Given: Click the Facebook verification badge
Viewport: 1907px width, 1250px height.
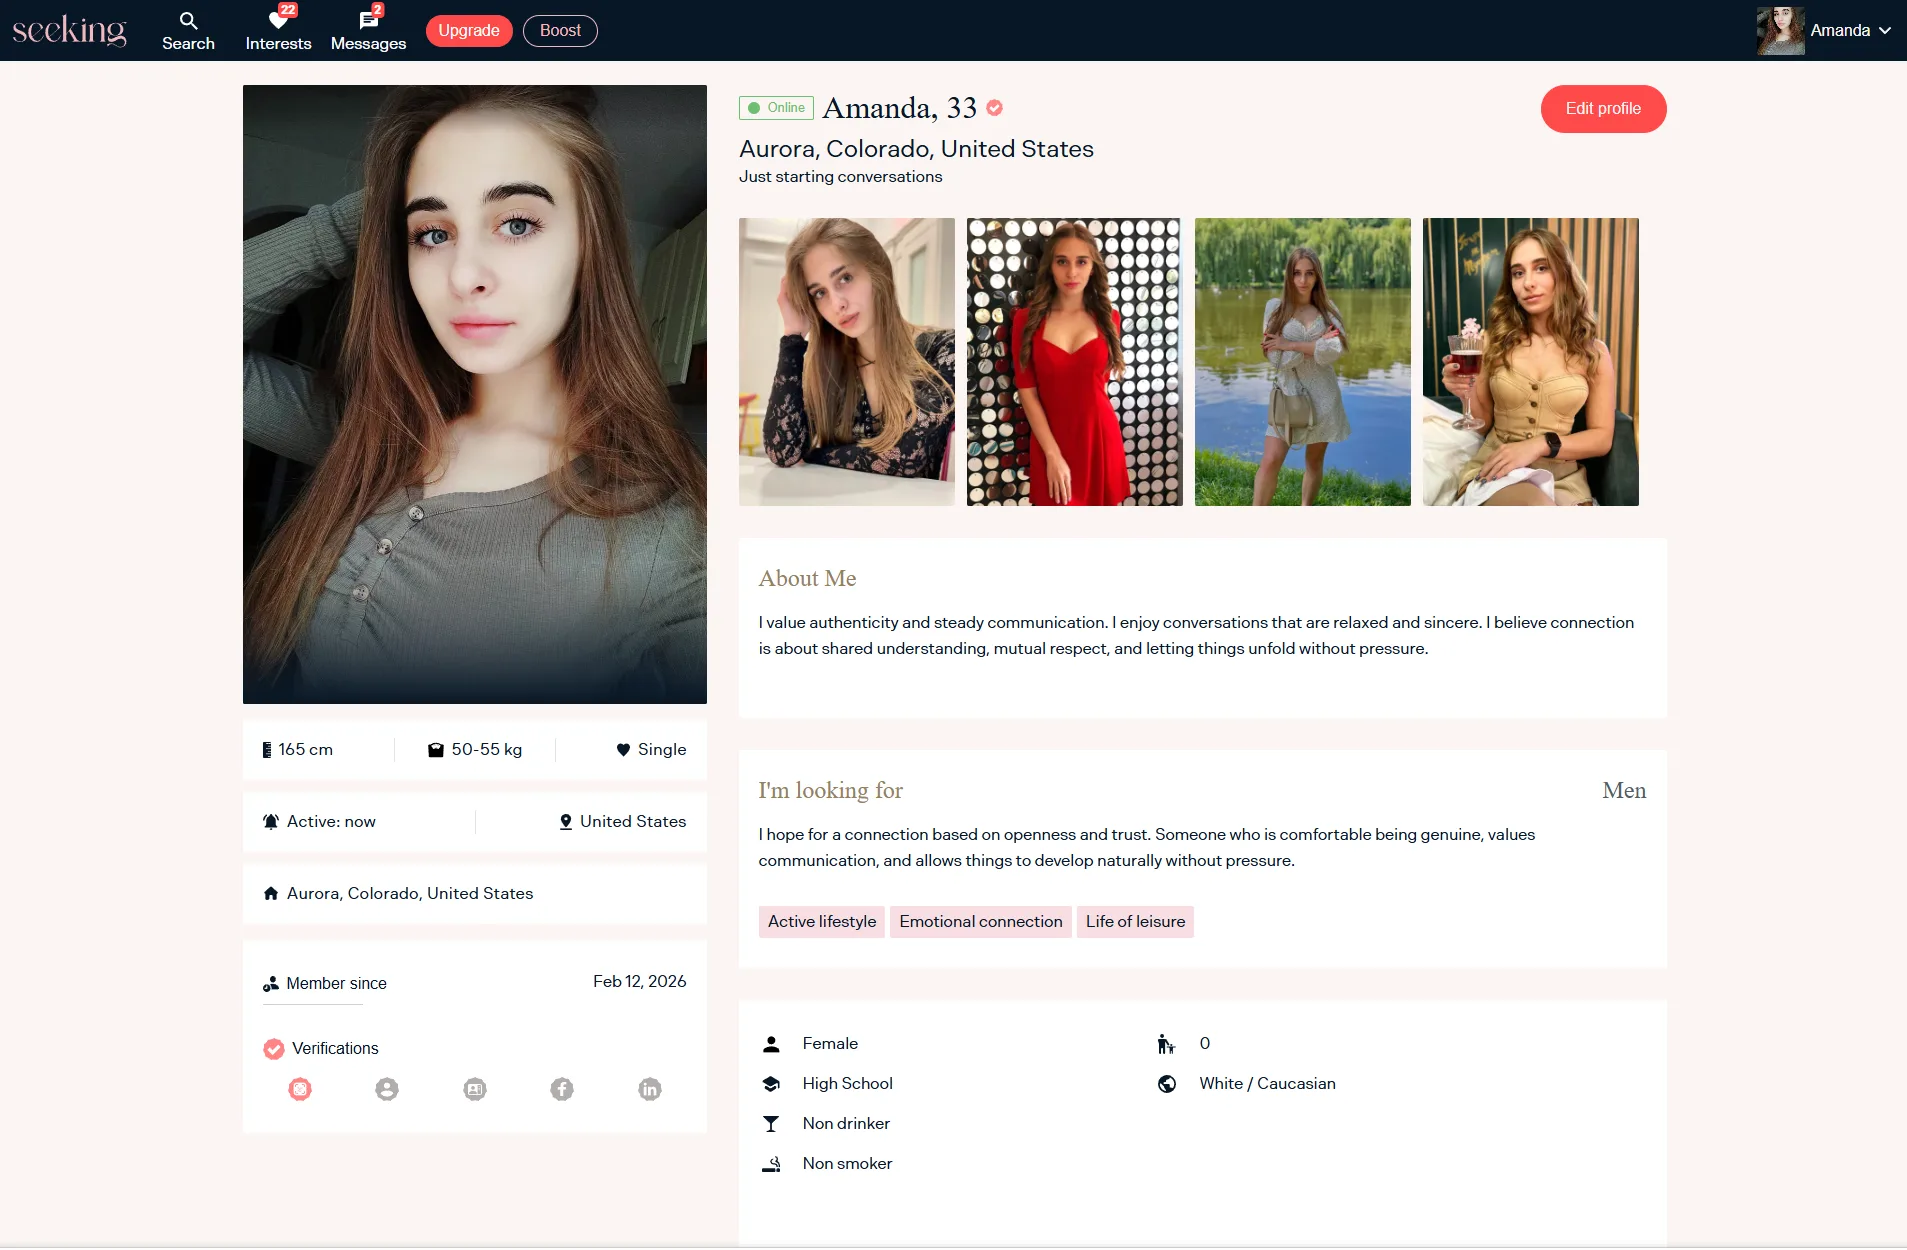Looking at the screenshot, I should coord(562,1089).
